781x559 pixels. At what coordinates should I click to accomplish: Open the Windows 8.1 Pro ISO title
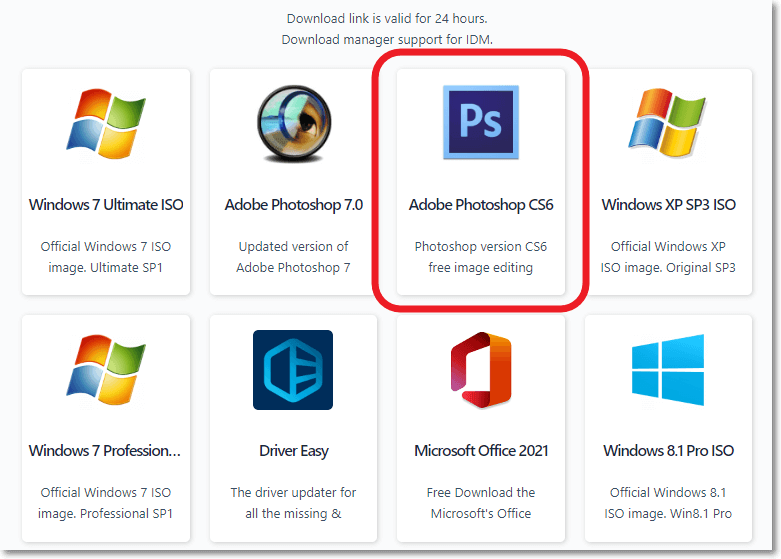tap(668, 451)
